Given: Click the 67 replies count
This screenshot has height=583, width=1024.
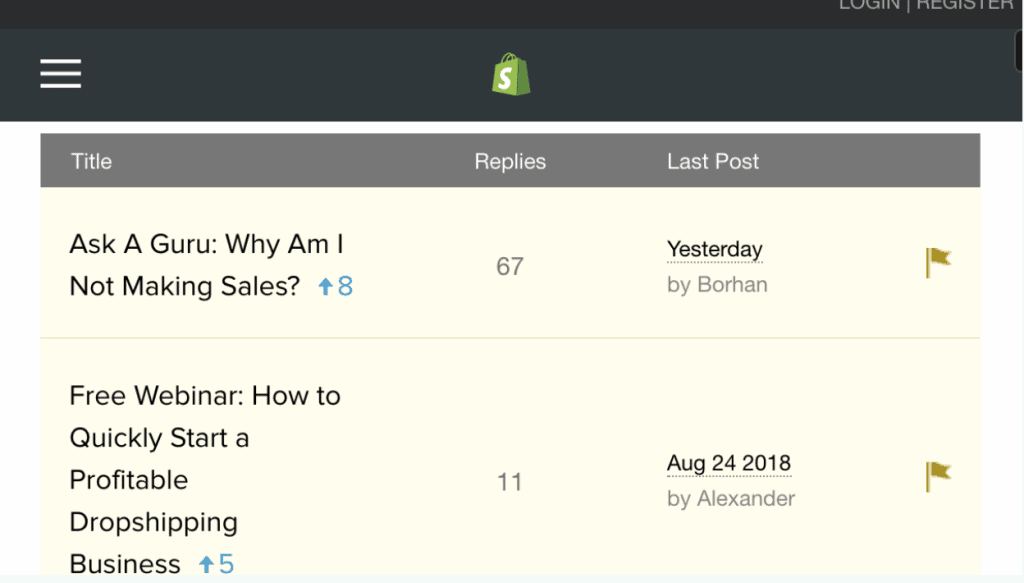Looking at the screenshot, I should tap(510, 266).
